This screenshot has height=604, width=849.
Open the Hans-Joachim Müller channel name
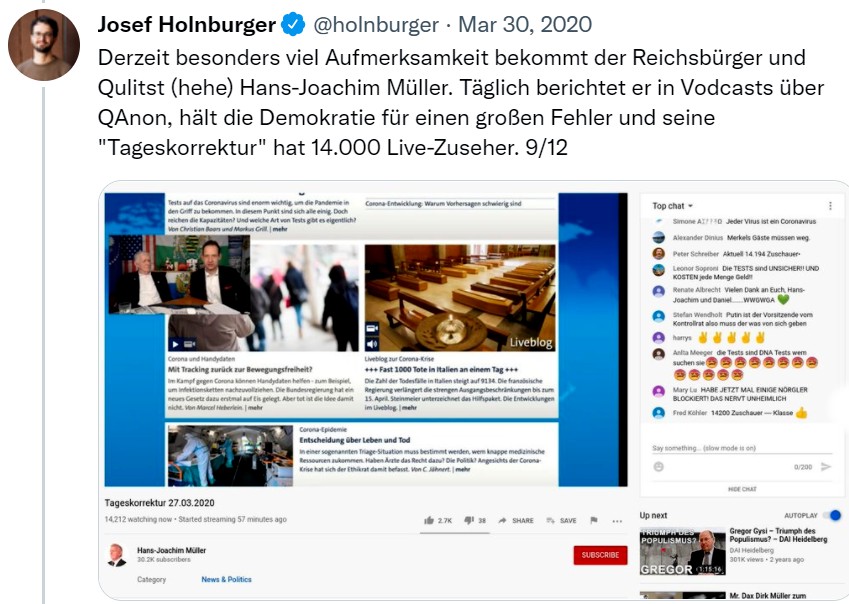(x=172, y=550)
